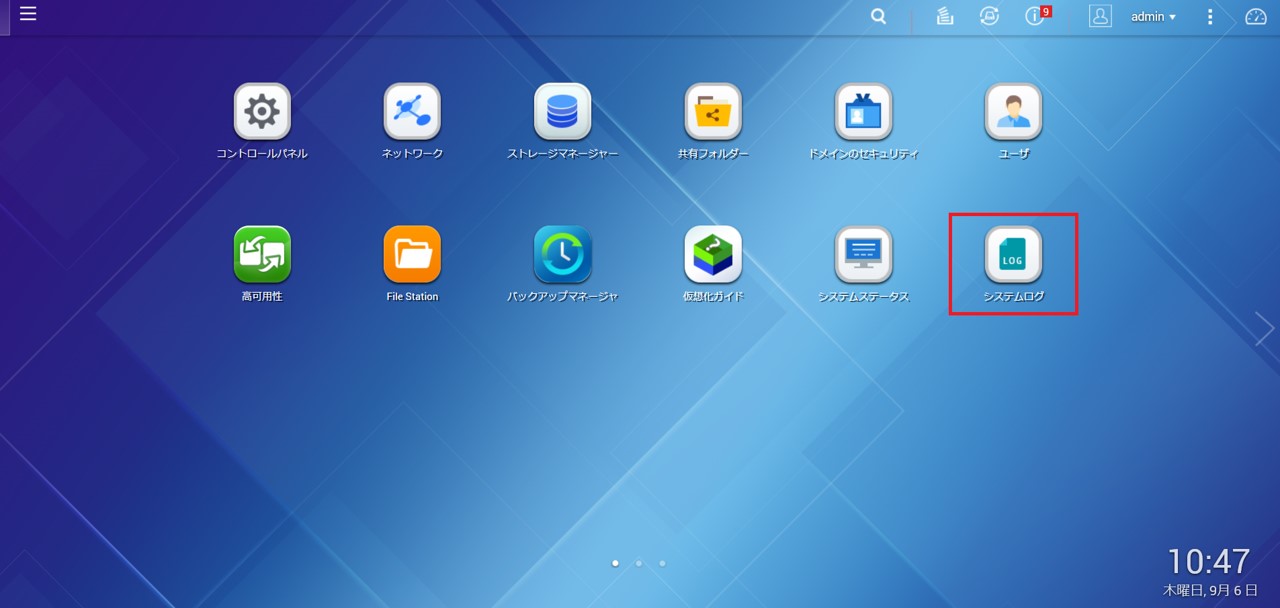1280x608 pixels.
Task: Open 高可用性 app
Action: (x=262, y=254)
